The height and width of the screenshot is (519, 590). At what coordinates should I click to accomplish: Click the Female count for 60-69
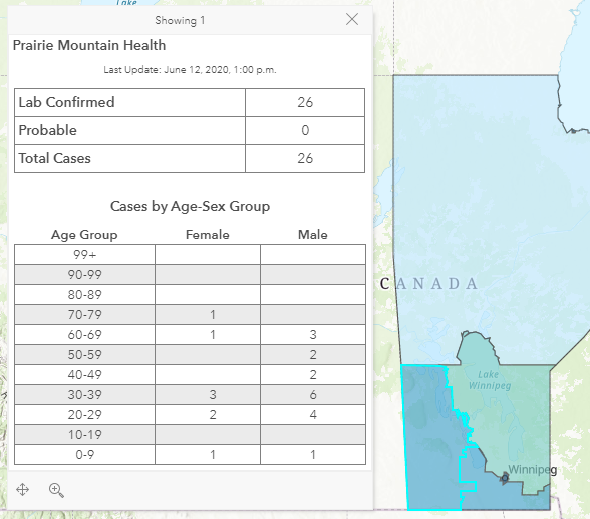pyautogui.click(x=213, y=335)
